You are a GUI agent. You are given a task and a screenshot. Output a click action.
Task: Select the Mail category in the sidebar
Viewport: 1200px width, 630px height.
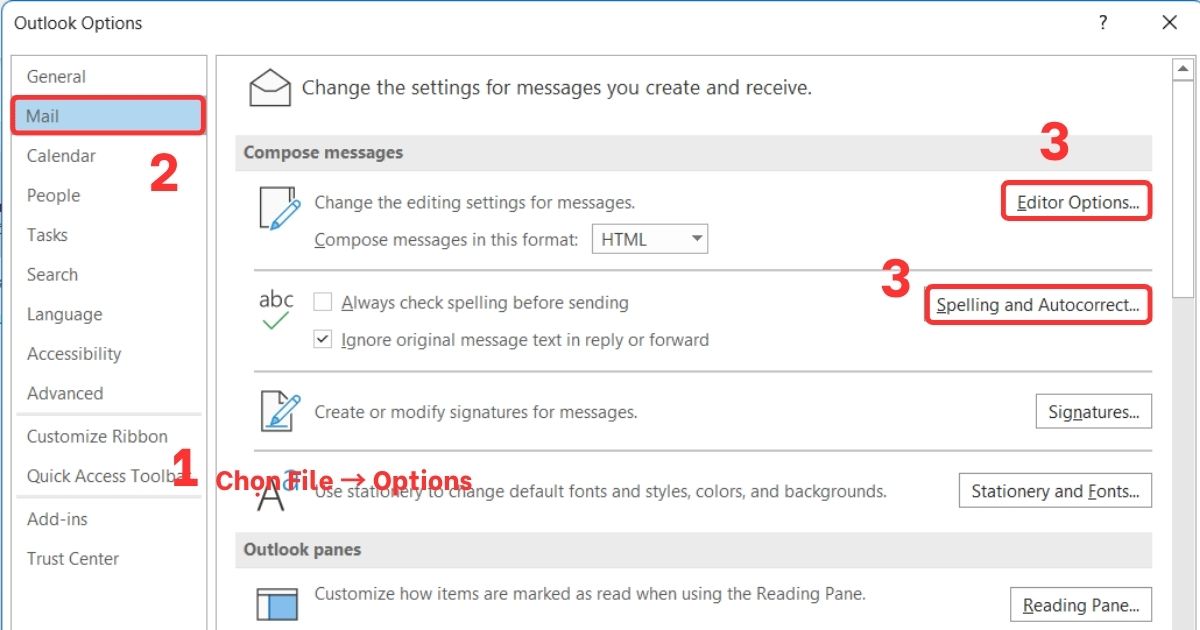point(108,115)
